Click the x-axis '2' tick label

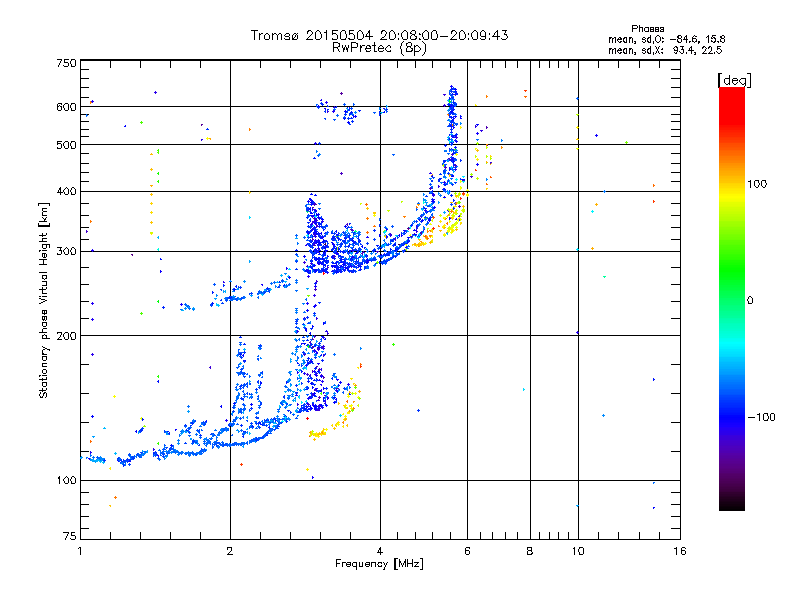(230, 551)
